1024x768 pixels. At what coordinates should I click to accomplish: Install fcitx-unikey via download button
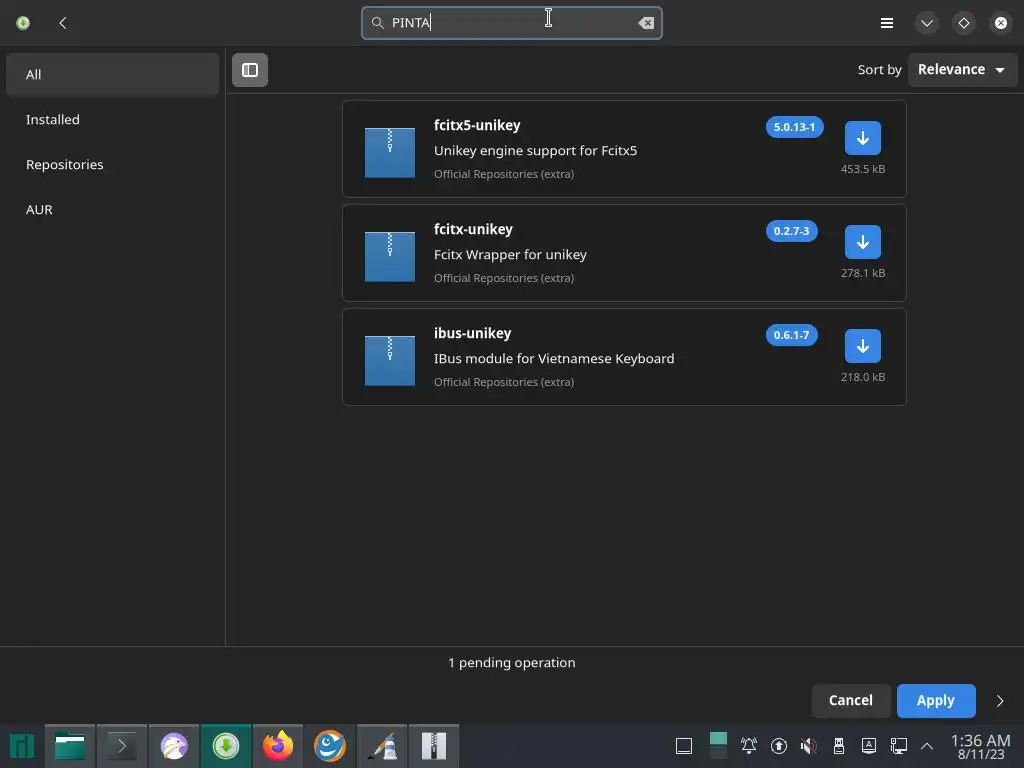click(x=862, y=242)
